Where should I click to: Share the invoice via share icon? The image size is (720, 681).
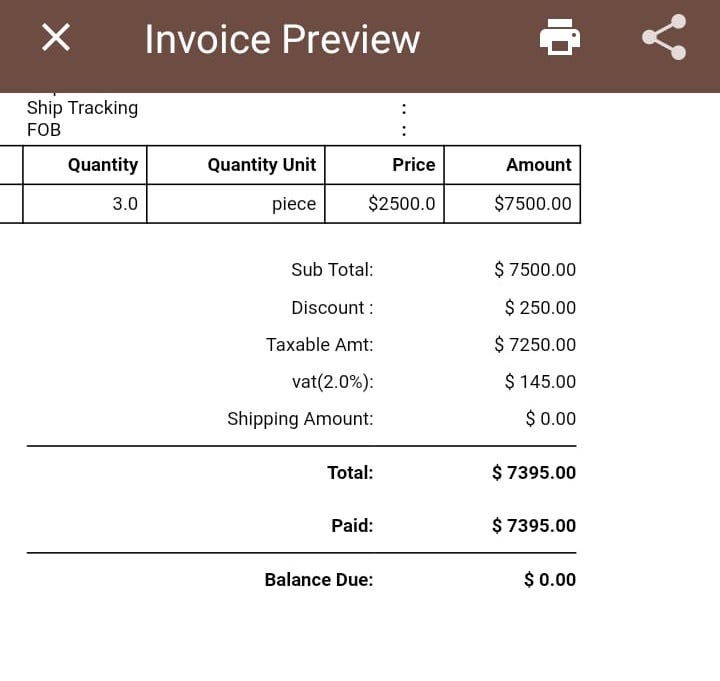click(x=664, y=37)
